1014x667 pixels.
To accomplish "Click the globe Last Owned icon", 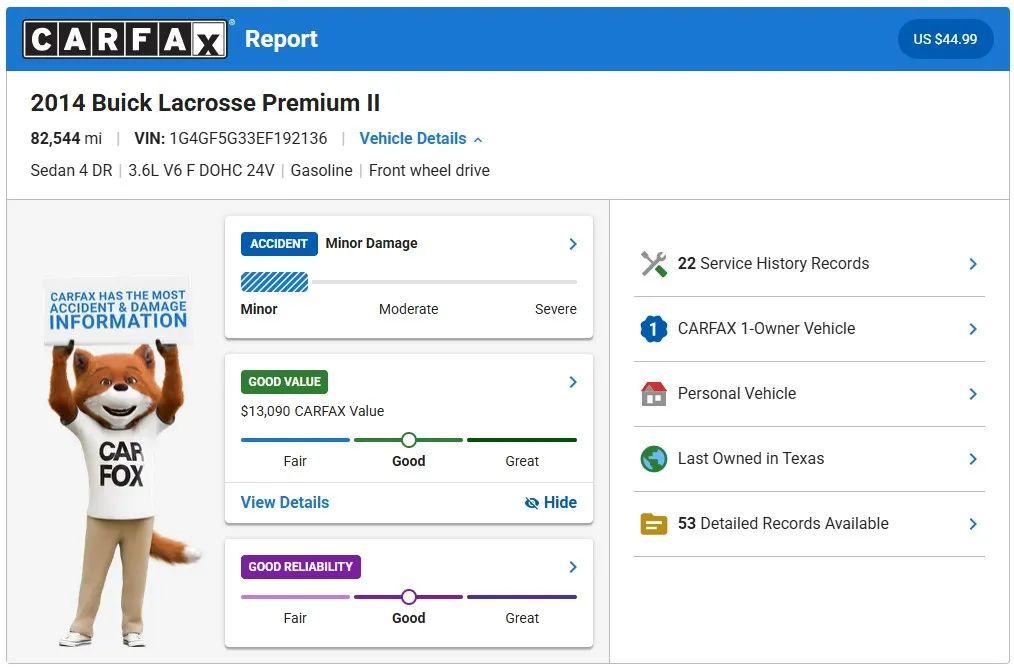I will point(654,459).
